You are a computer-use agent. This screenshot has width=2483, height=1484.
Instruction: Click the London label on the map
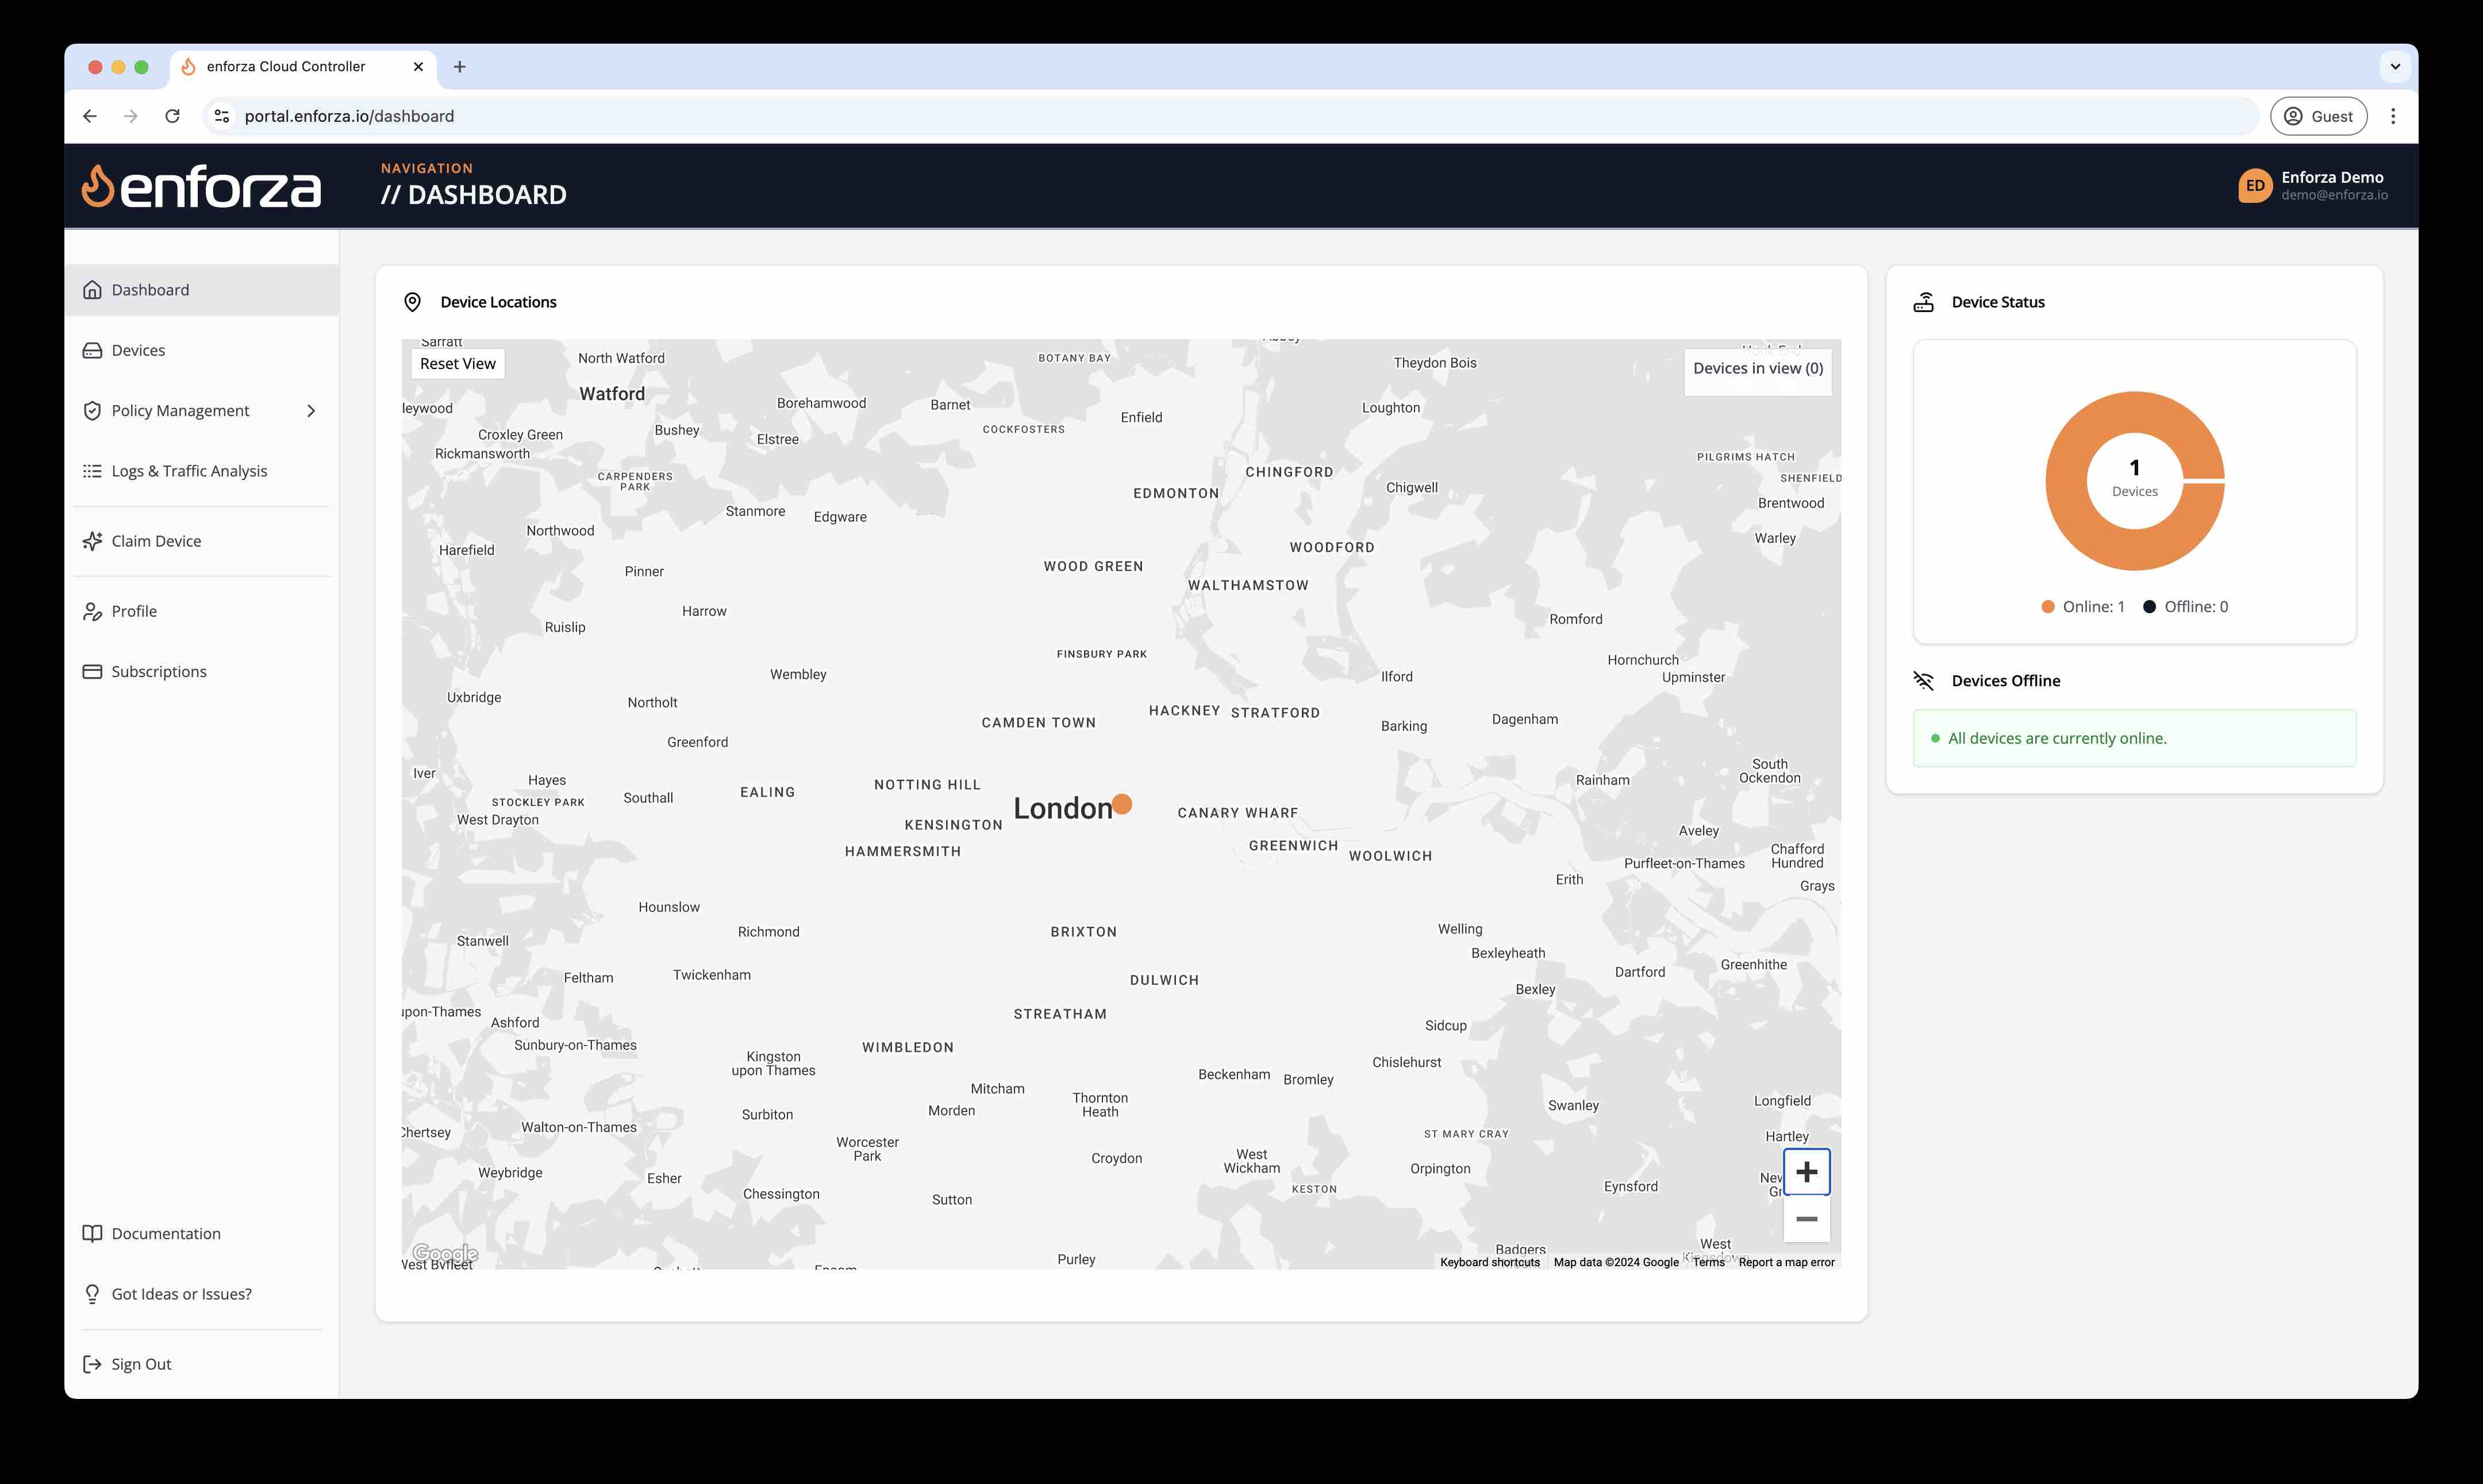click(1063, 808)
